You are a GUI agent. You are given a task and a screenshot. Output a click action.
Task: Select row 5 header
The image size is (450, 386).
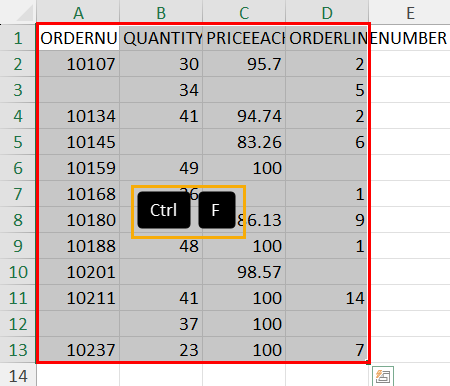tap(18, 142)
